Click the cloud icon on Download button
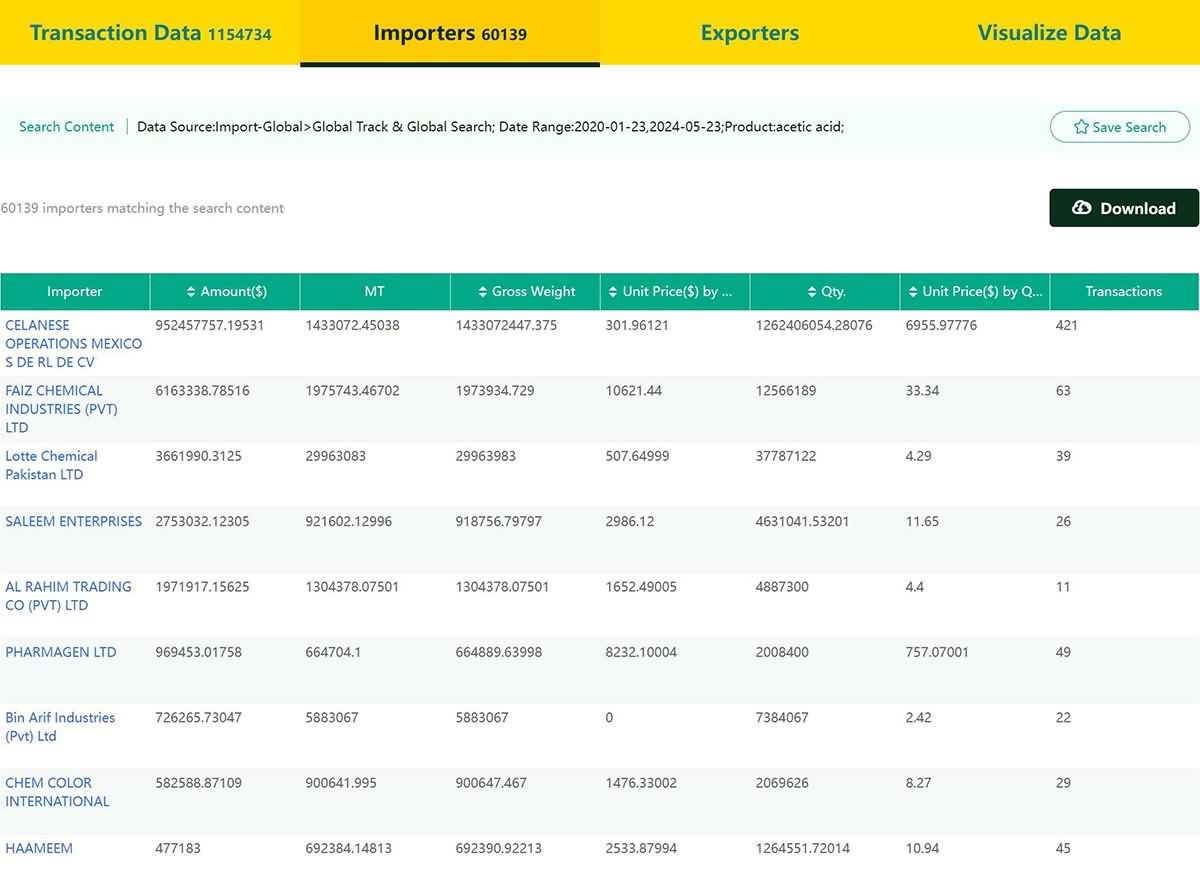This screenshot has height=883, width=1200. coord(1082,207)
